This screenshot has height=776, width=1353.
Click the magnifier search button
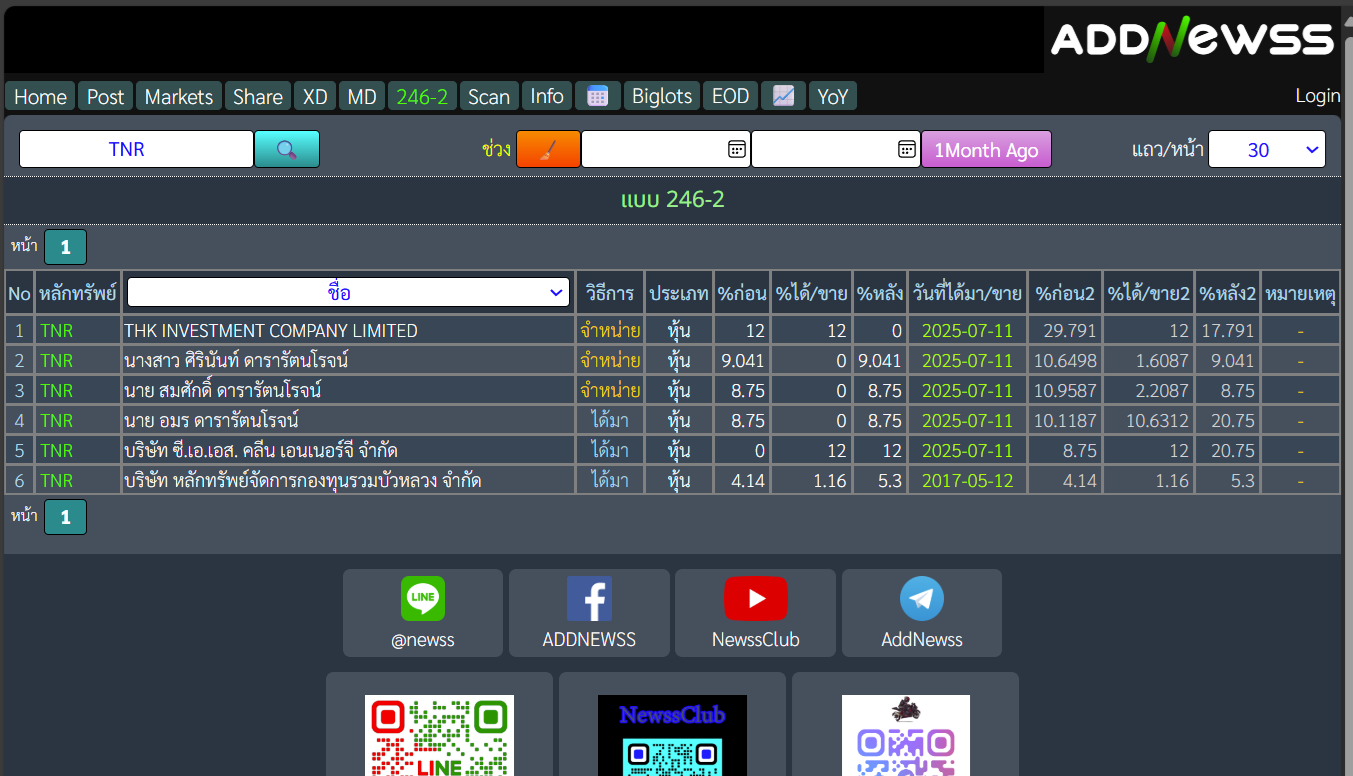[x=287, y=149]
